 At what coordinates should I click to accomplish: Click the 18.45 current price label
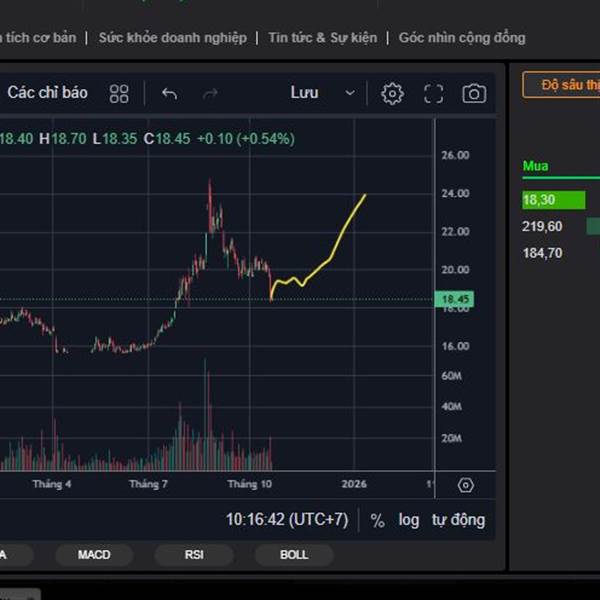454,299
